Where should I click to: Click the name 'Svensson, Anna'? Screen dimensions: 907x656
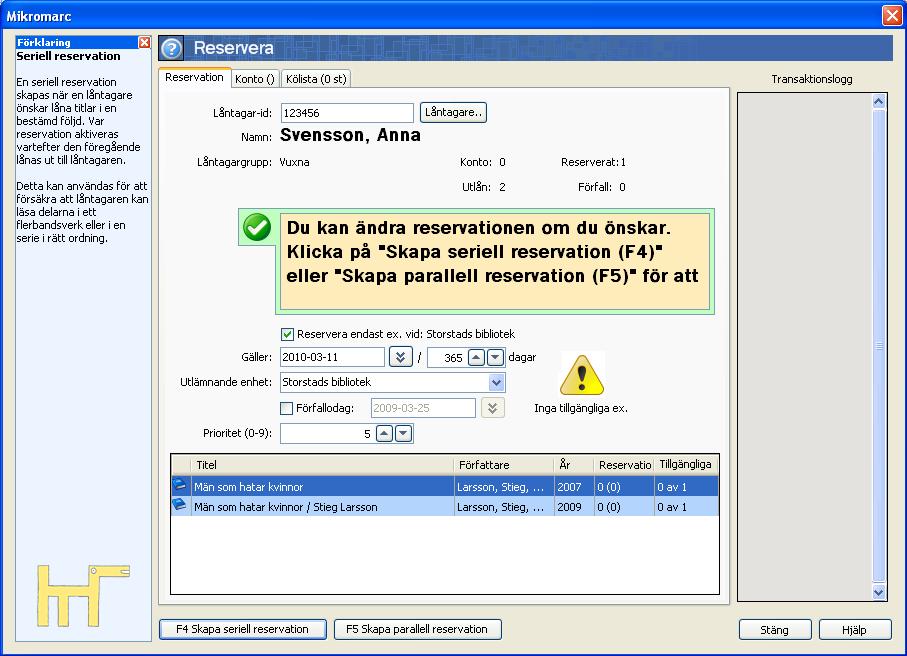(x=350, y=135)
